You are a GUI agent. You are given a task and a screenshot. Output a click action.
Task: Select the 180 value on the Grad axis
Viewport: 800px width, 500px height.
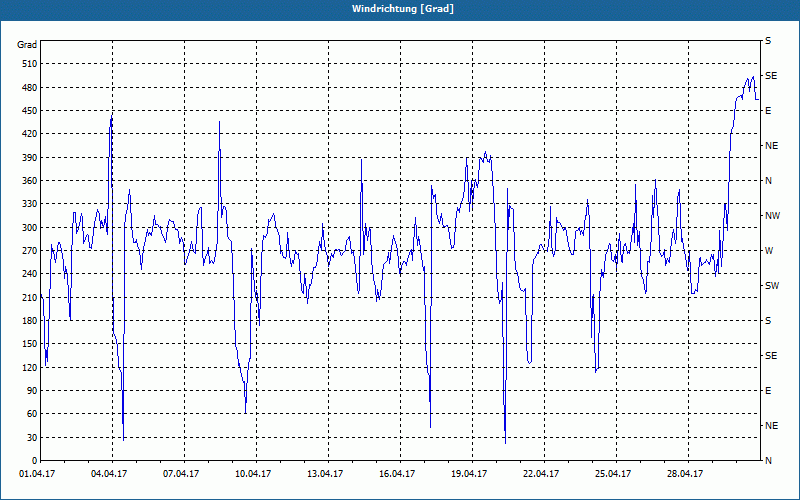(30, 321)
